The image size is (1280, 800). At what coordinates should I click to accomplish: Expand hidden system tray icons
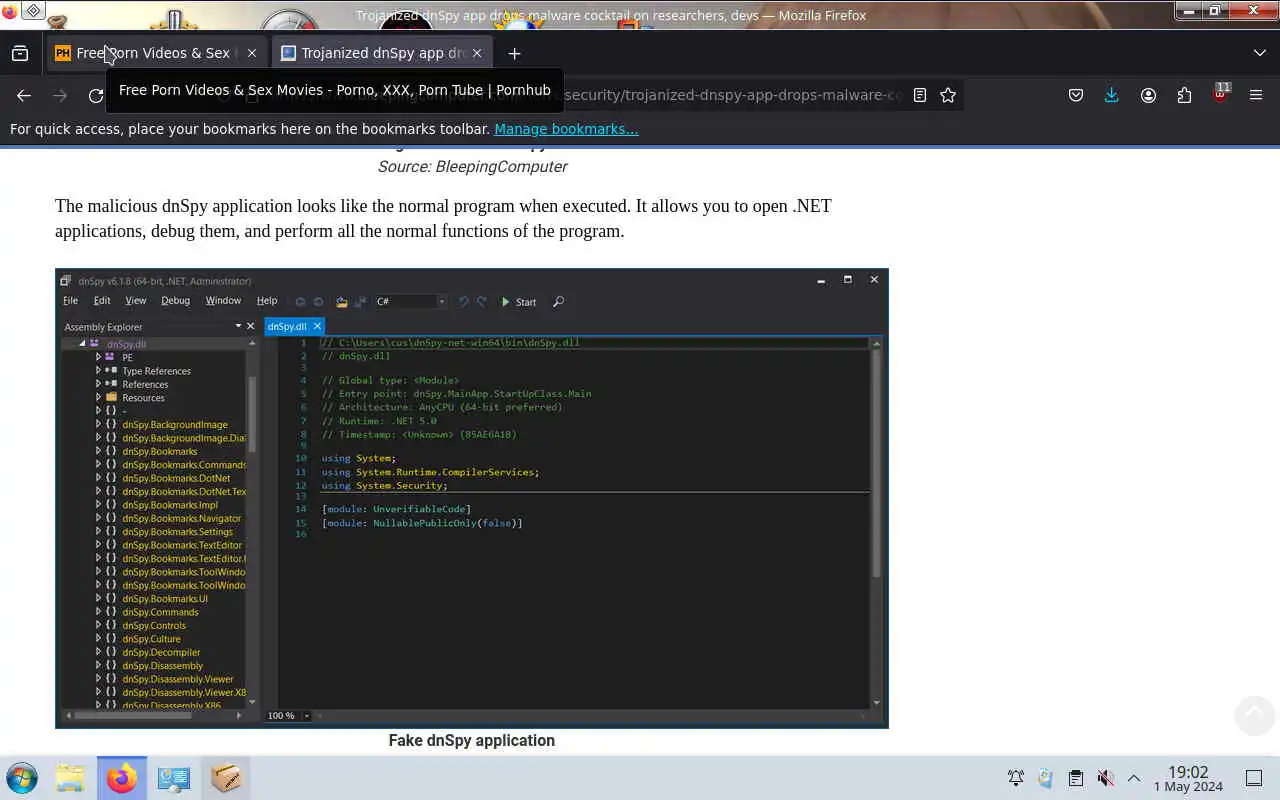(1134, 778)
